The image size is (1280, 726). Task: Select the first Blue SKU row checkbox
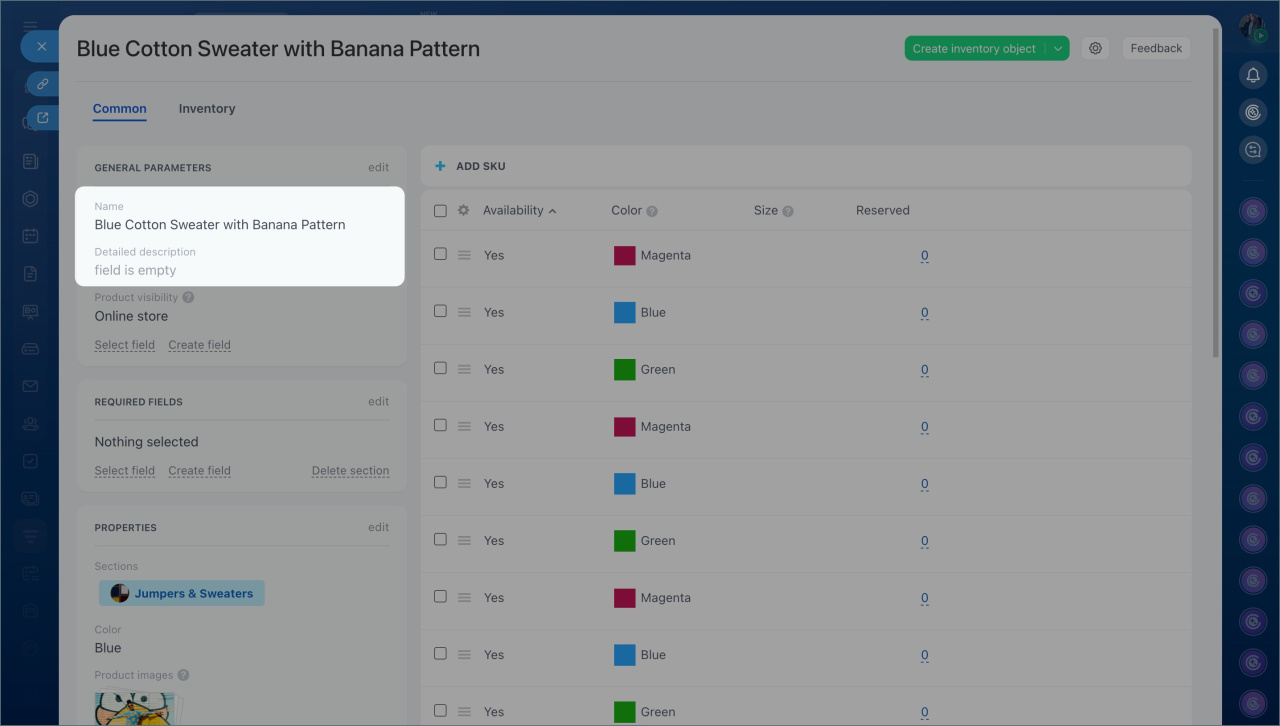440,312
